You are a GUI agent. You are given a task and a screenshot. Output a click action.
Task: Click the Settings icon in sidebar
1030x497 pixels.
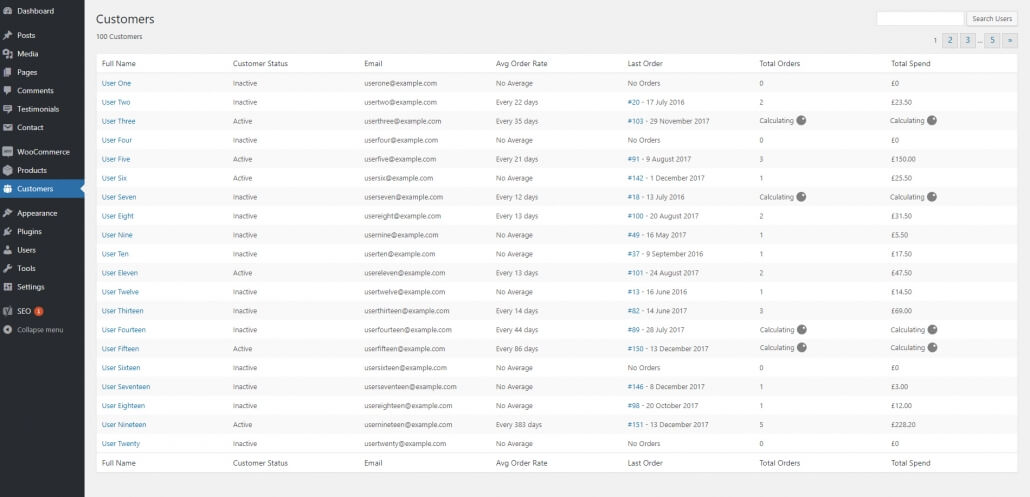click(8, 287)
